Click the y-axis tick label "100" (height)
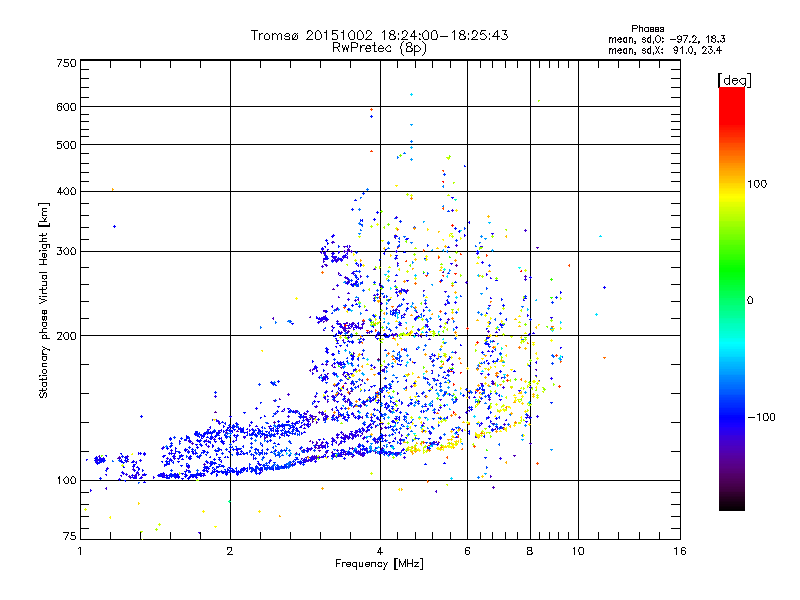 [x=66, y=480]
